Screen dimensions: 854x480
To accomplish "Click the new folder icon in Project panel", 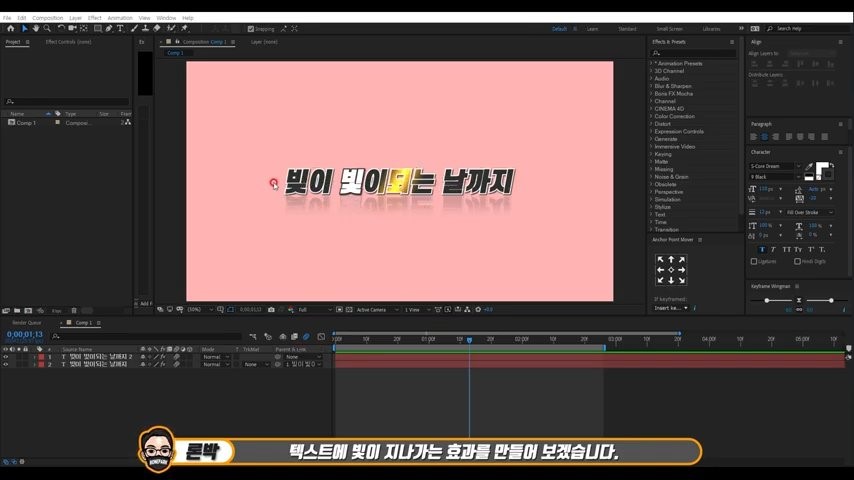I will (x=17, y=311).
